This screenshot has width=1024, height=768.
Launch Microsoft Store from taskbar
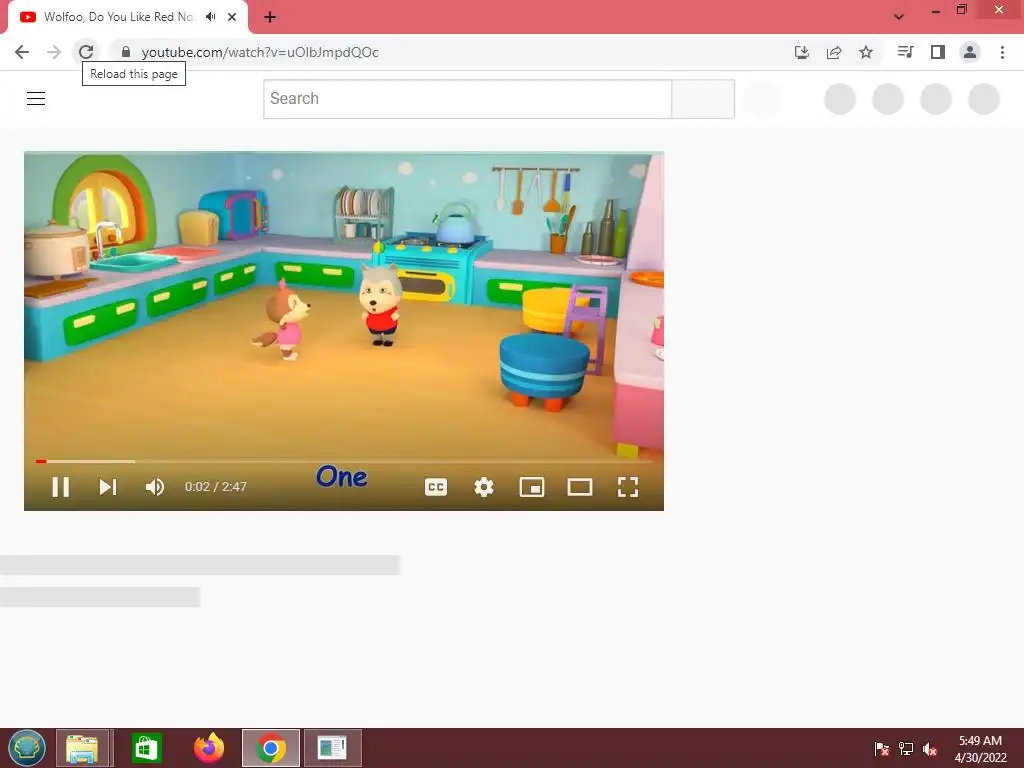[x=146, y=748]
